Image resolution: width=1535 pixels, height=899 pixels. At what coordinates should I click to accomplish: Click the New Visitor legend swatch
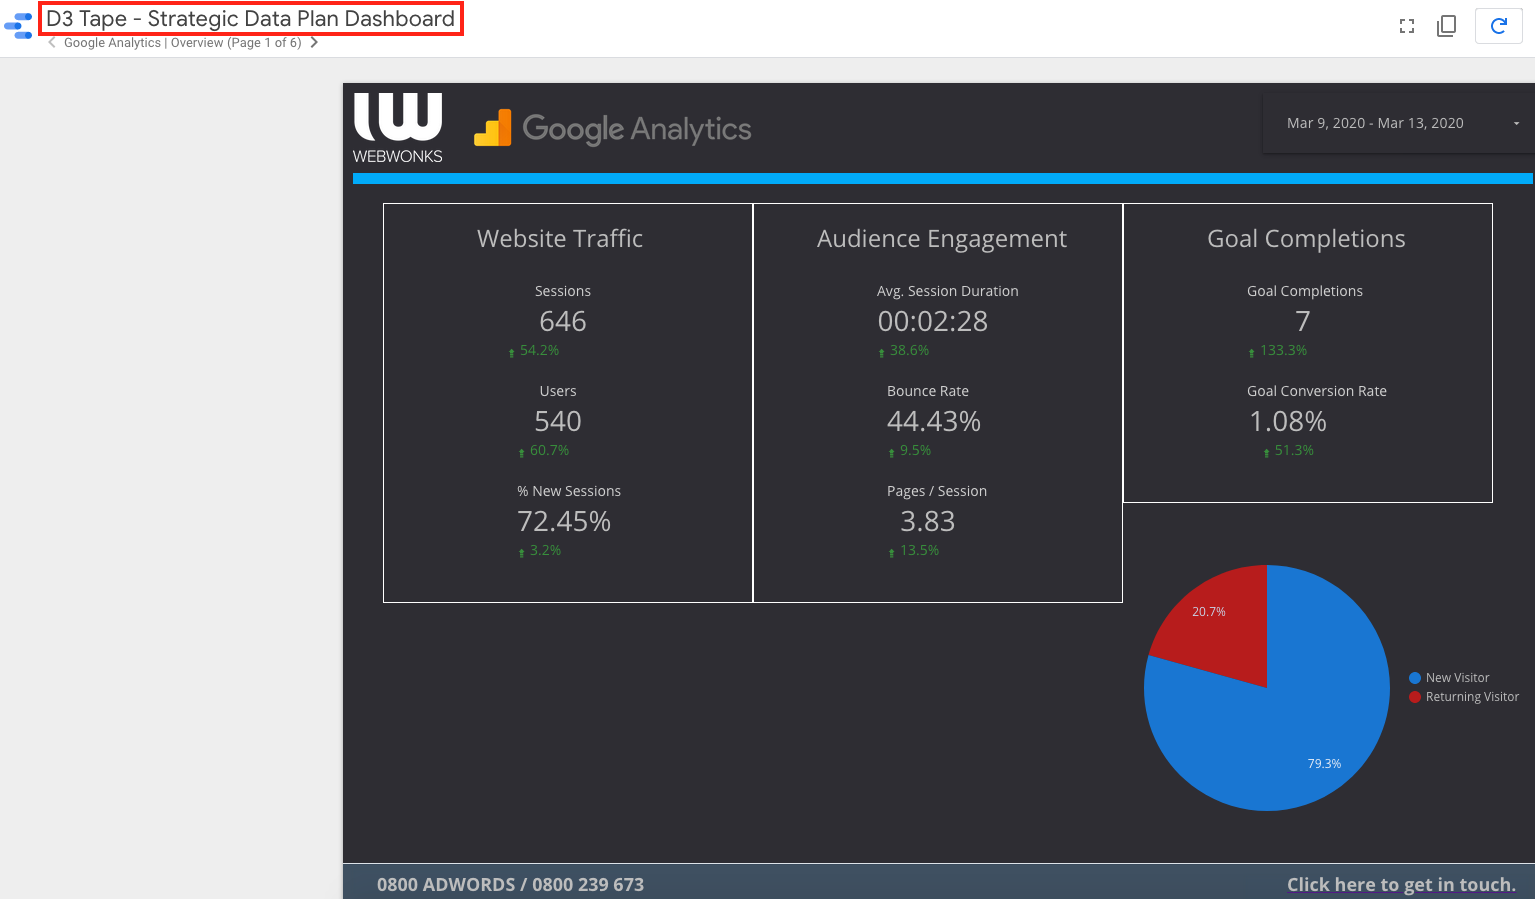1415,678
